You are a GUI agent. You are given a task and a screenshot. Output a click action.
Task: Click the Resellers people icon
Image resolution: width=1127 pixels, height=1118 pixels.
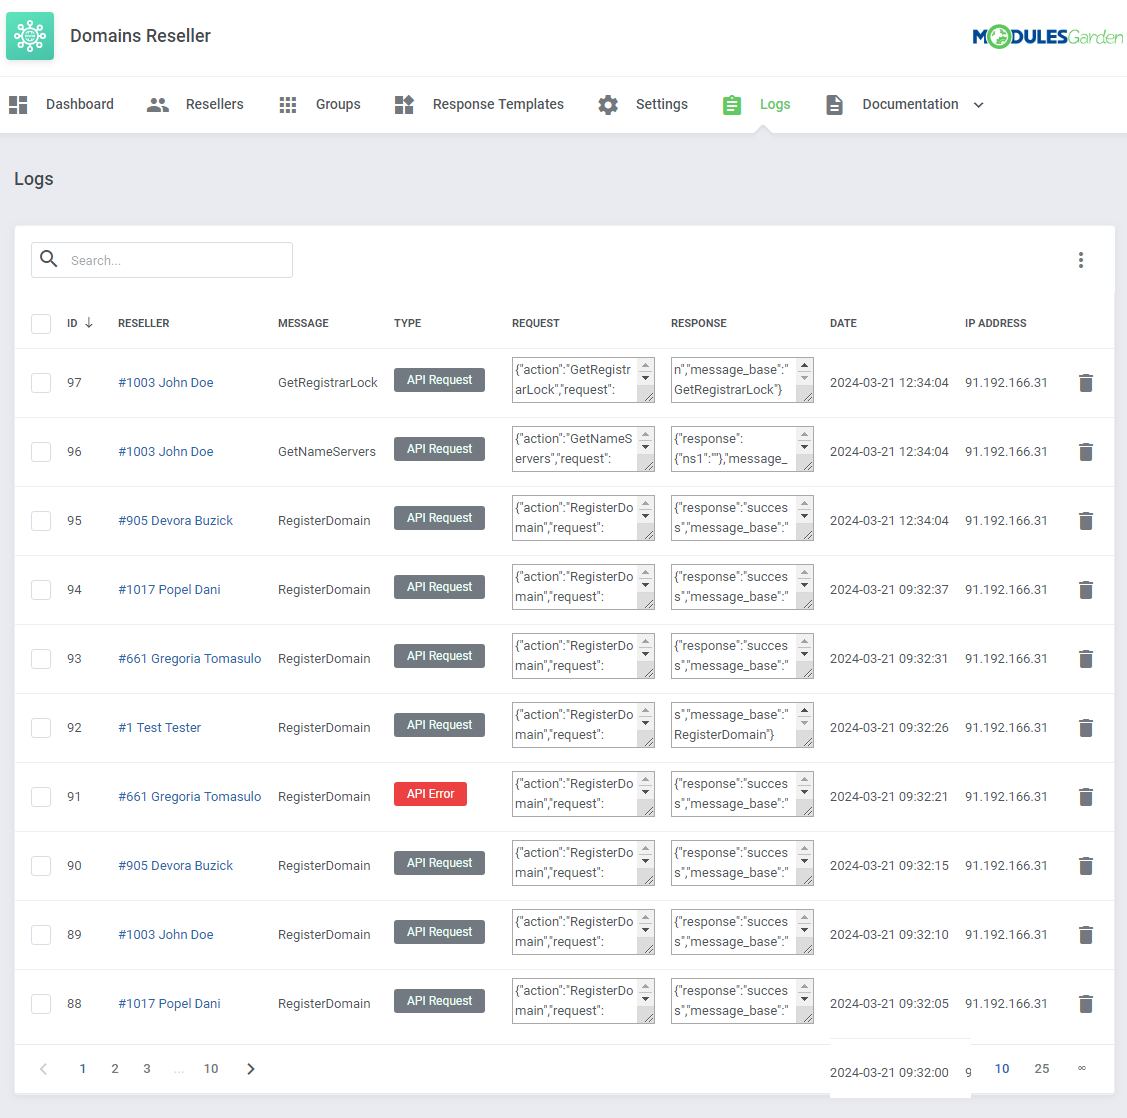[x=157, y=105]
